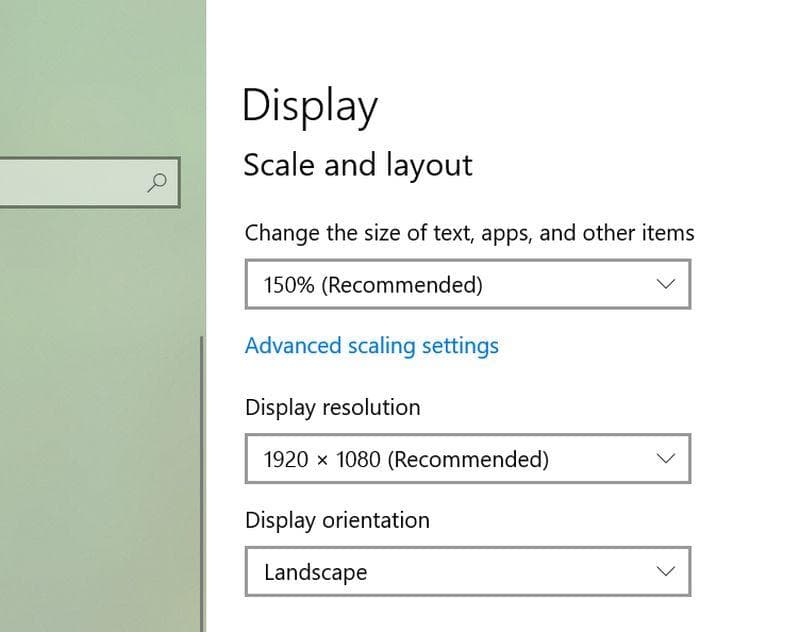Expand the Display resolution combo box
The width and height of the screenshot is (800, 632).
tap(467, 459)
